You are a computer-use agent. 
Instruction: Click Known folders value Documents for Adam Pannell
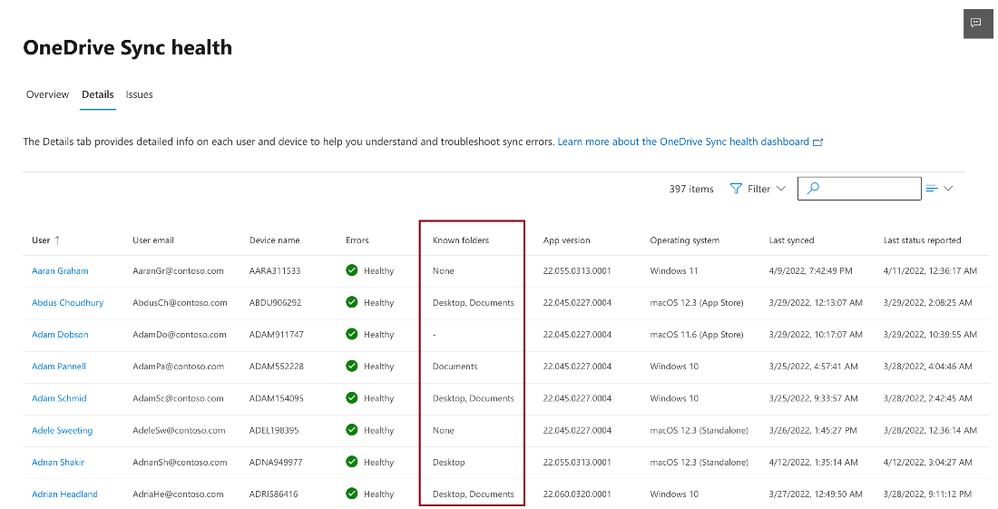point(454,366)
